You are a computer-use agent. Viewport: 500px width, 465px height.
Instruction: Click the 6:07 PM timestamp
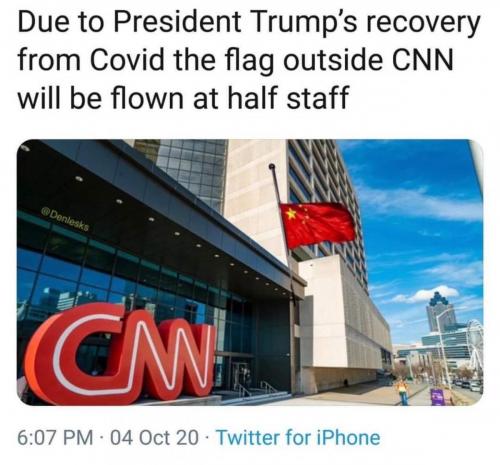click(55, 437)
